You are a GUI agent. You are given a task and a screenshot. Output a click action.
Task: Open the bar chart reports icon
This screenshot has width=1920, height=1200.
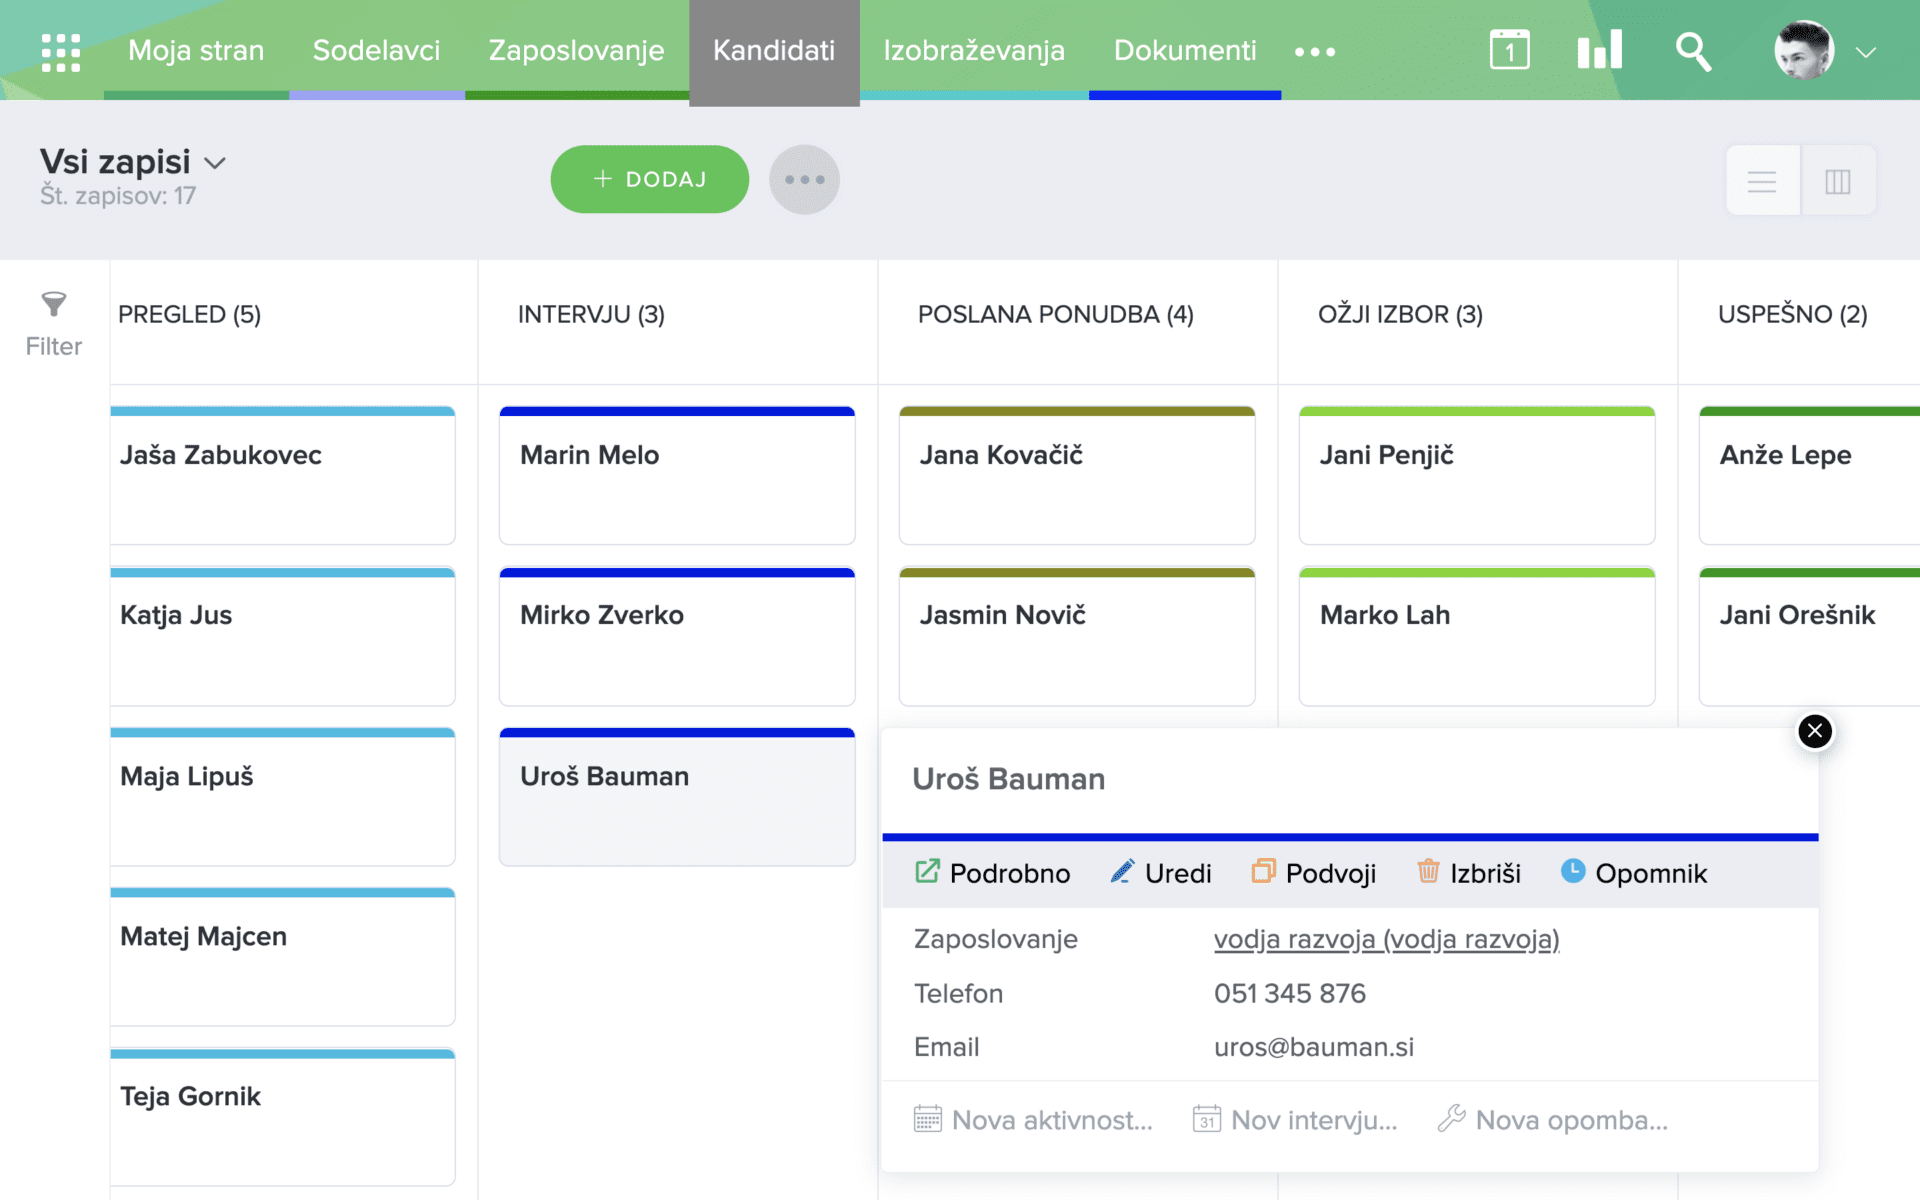(1599, 50)
